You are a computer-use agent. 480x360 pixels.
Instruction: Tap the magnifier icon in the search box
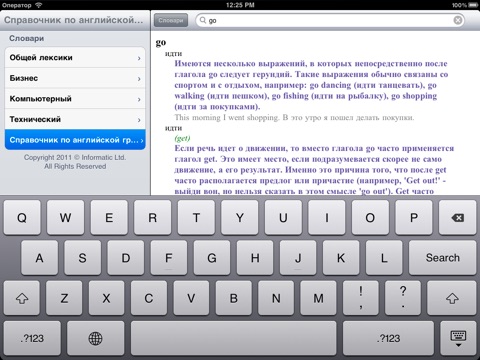203,20
